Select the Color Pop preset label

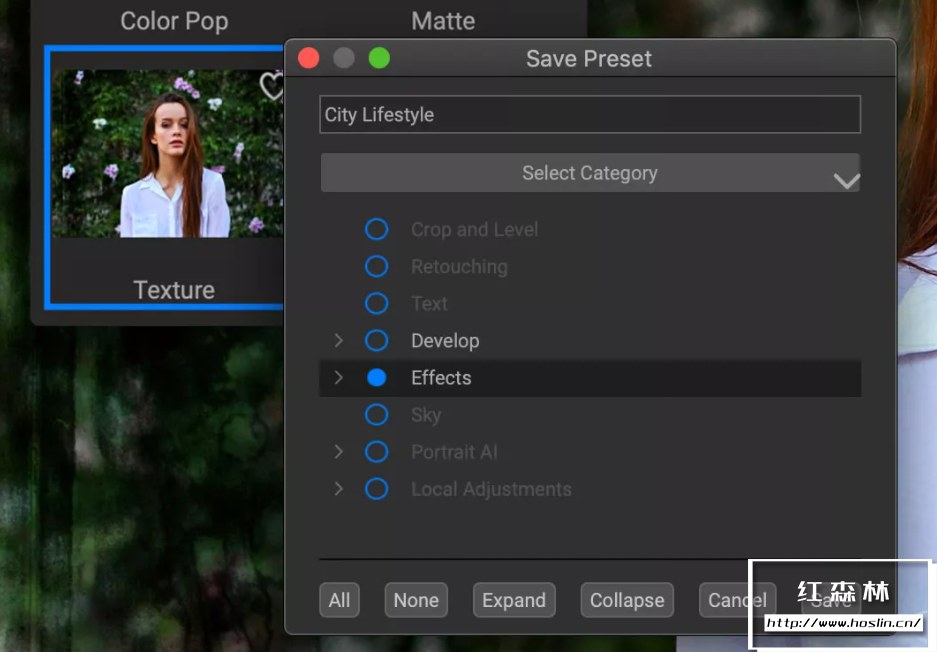(x=174, y=21)
